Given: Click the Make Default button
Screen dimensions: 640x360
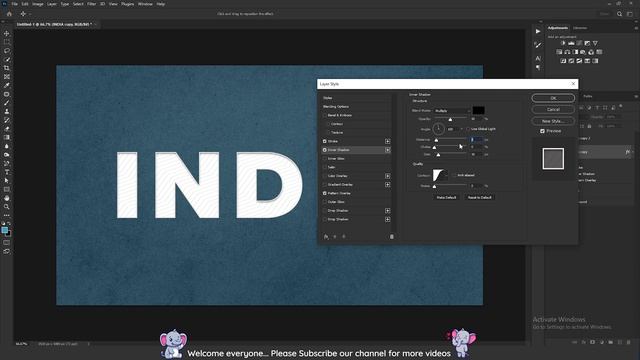Looking at the screenshot, I should (x=446, y=198).
